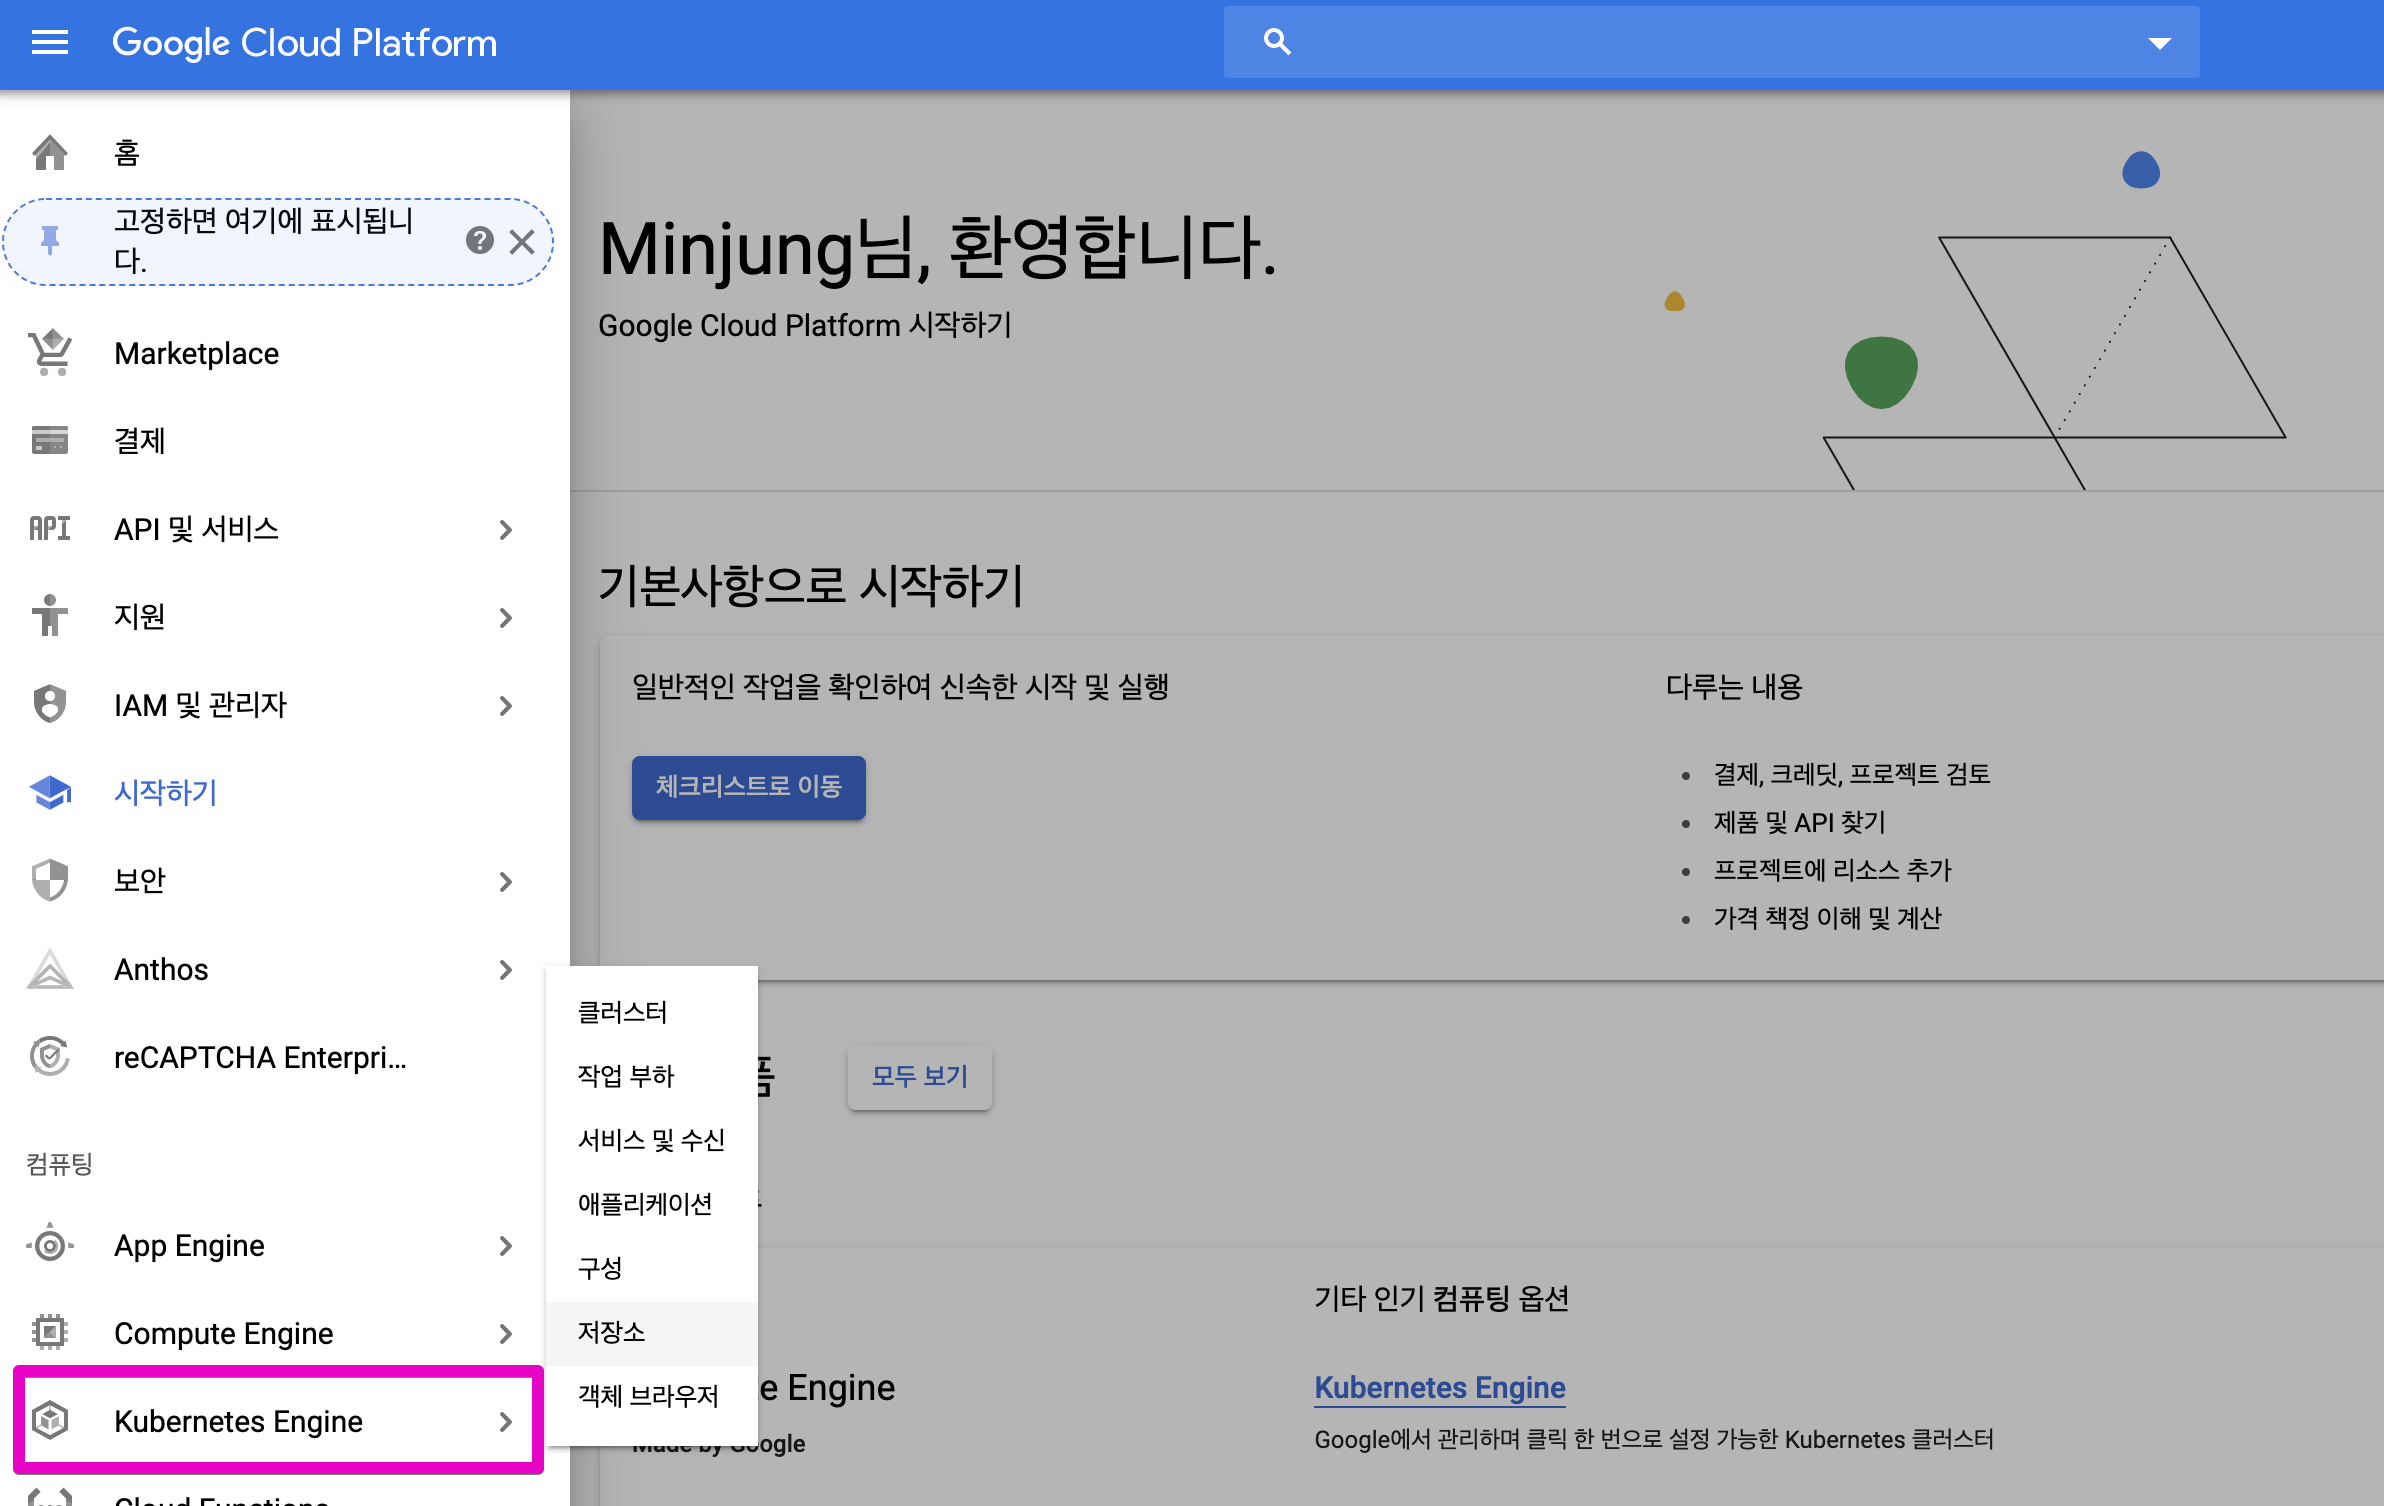The image size is (2384, 1506).
Task: Click the Anthos triangle icon
Action: coord(50,969)
